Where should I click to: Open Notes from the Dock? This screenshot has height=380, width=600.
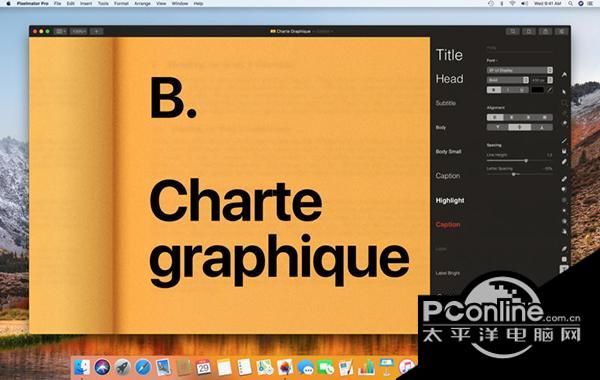point(224,367)
